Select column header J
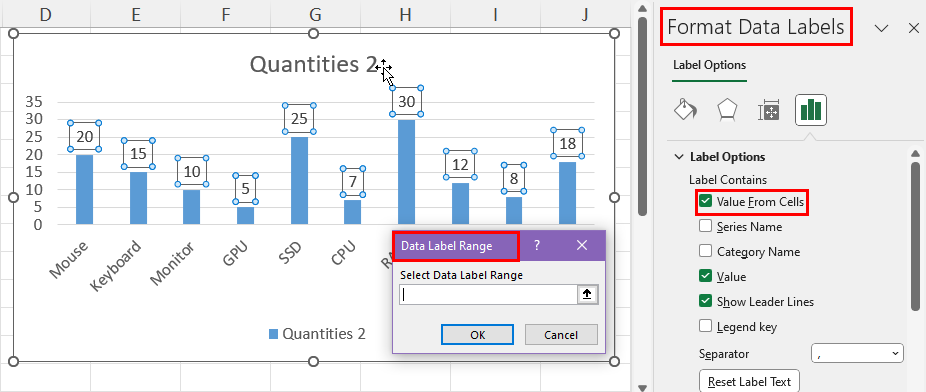This screenshot has height=392, width=926. click(585, 14)
